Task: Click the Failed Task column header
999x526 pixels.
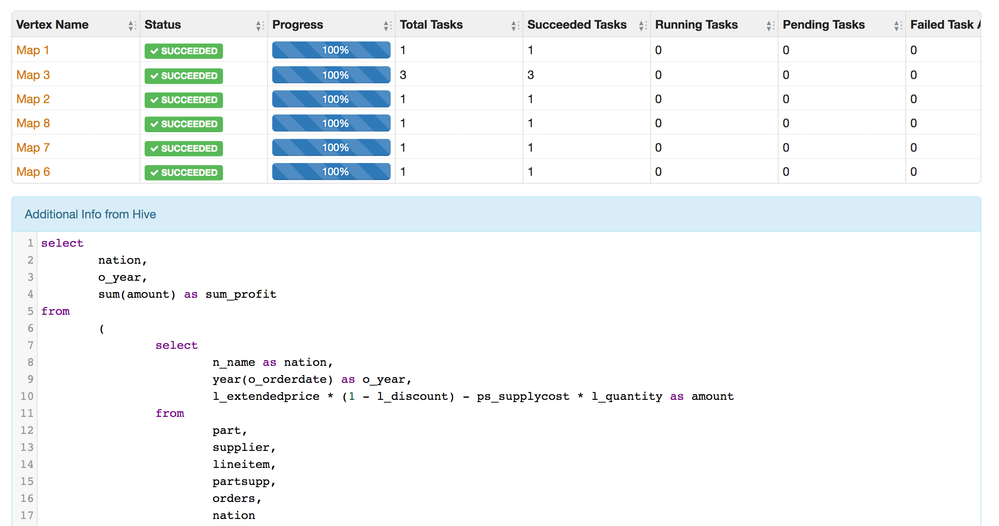Action: (942, 25)
